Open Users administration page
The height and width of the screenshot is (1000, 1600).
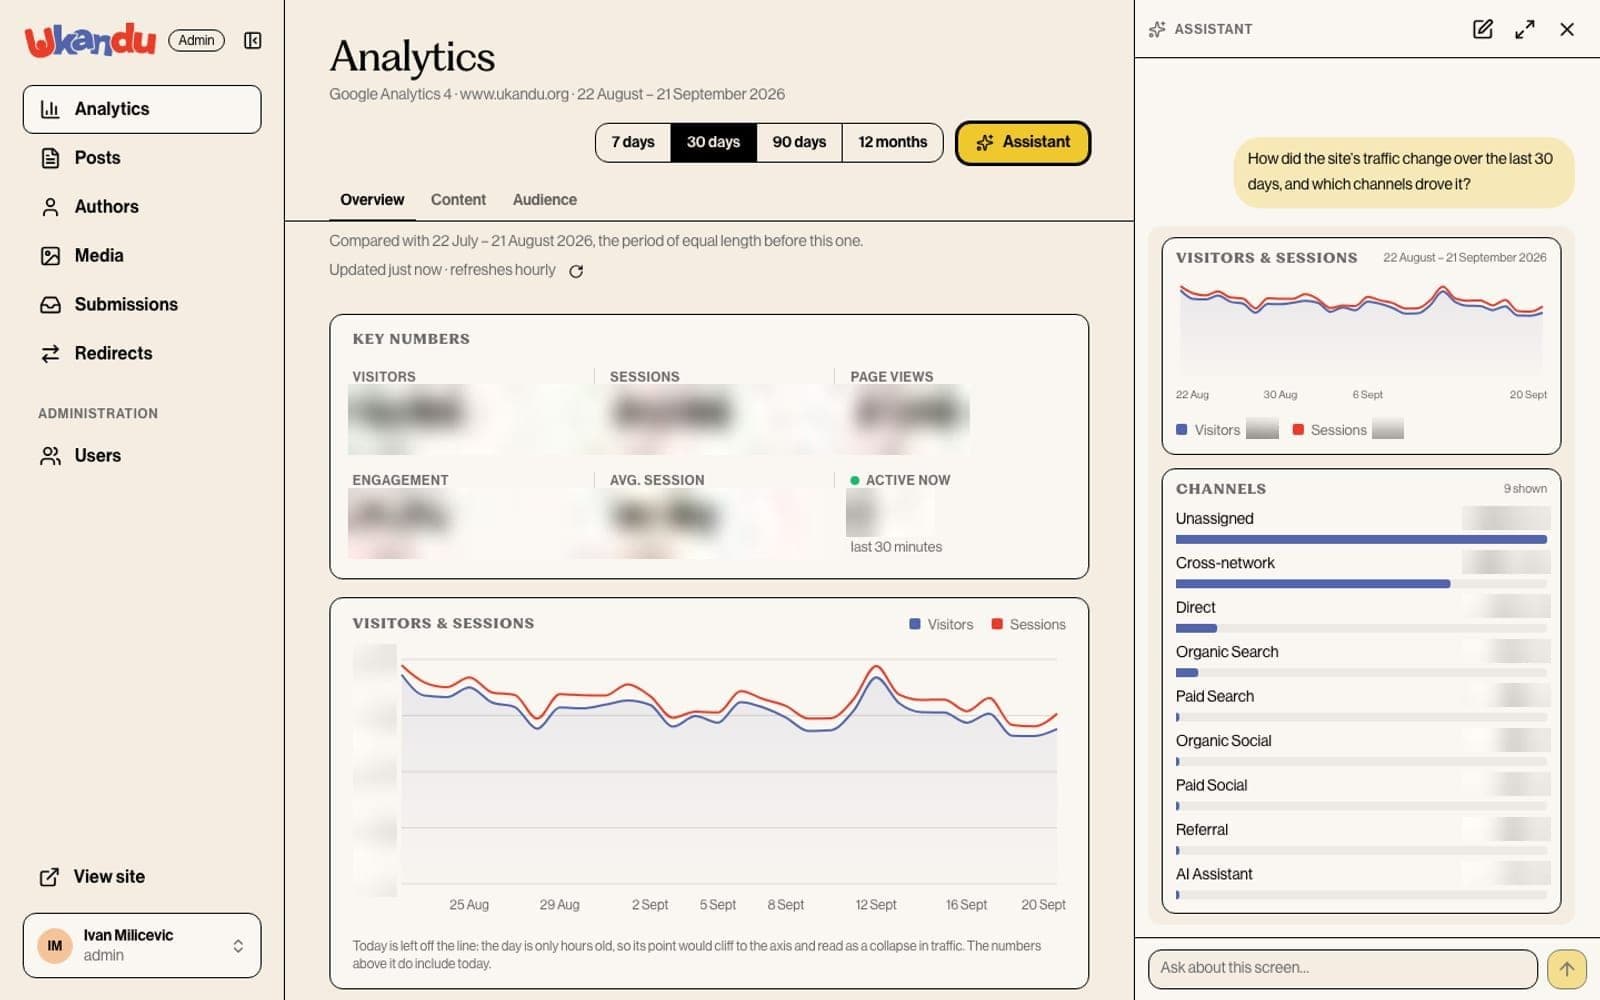click(x=142, y=456)
